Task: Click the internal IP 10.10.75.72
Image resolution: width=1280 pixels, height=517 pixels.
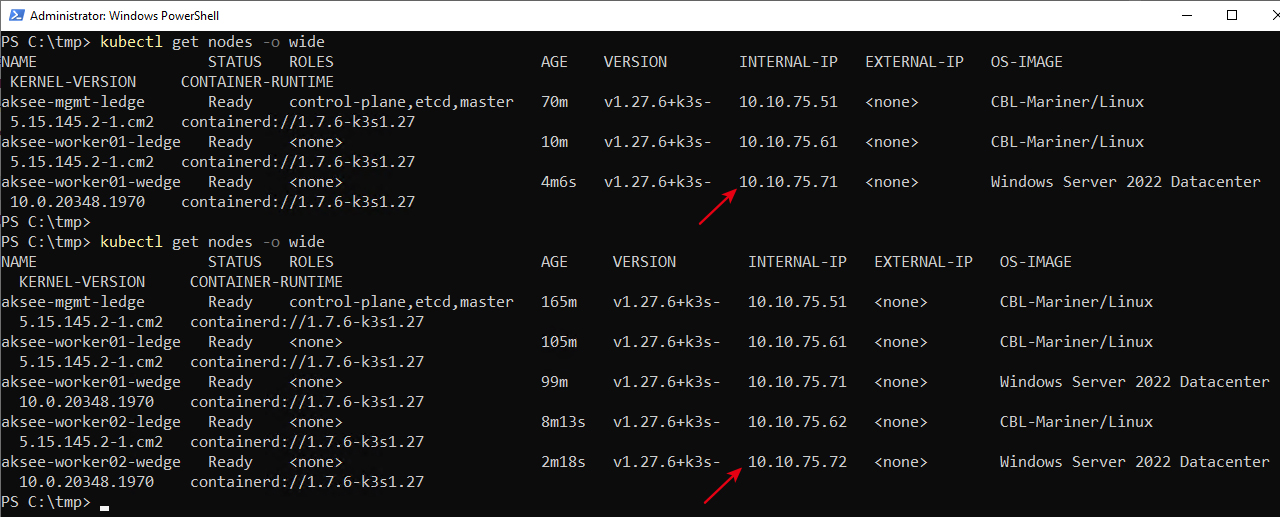Action: point(797,462)
